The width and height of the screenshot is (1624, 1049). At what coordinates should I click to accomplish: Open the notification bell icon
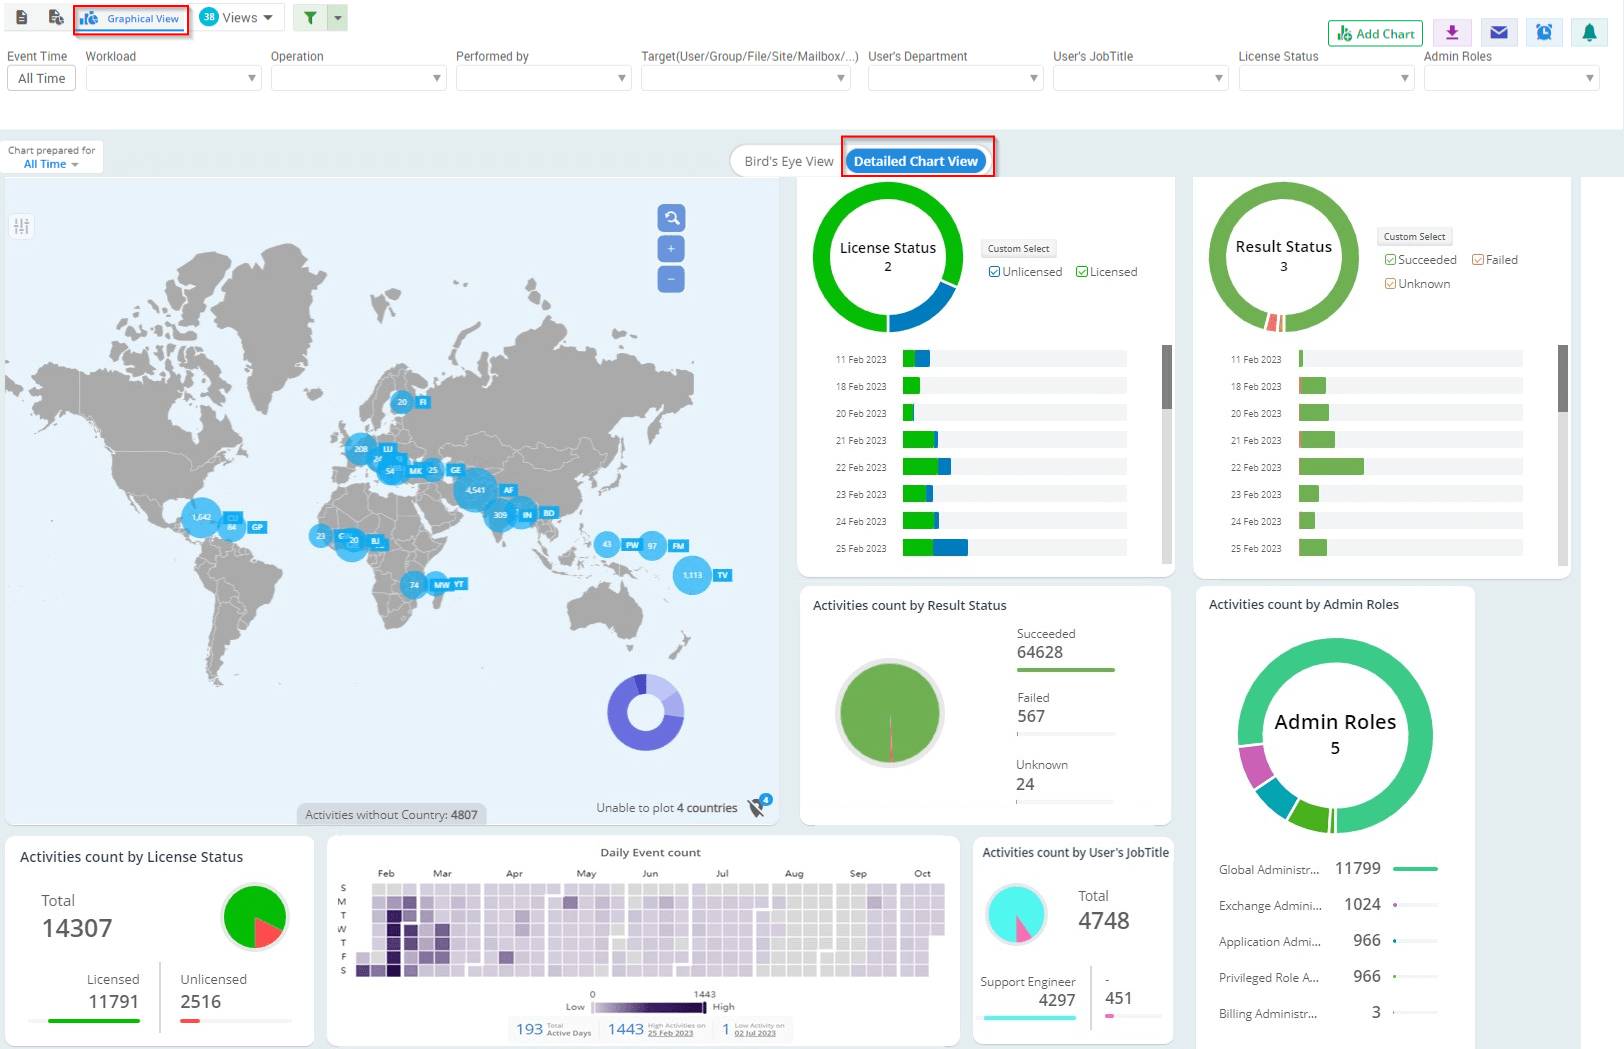click(1589, 32)
